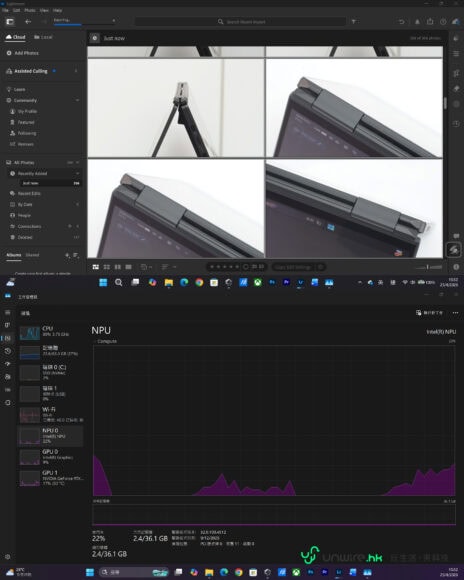Screen dimensions: 464x580
Task: Expand the Connections section chevron
Action: 77,226
